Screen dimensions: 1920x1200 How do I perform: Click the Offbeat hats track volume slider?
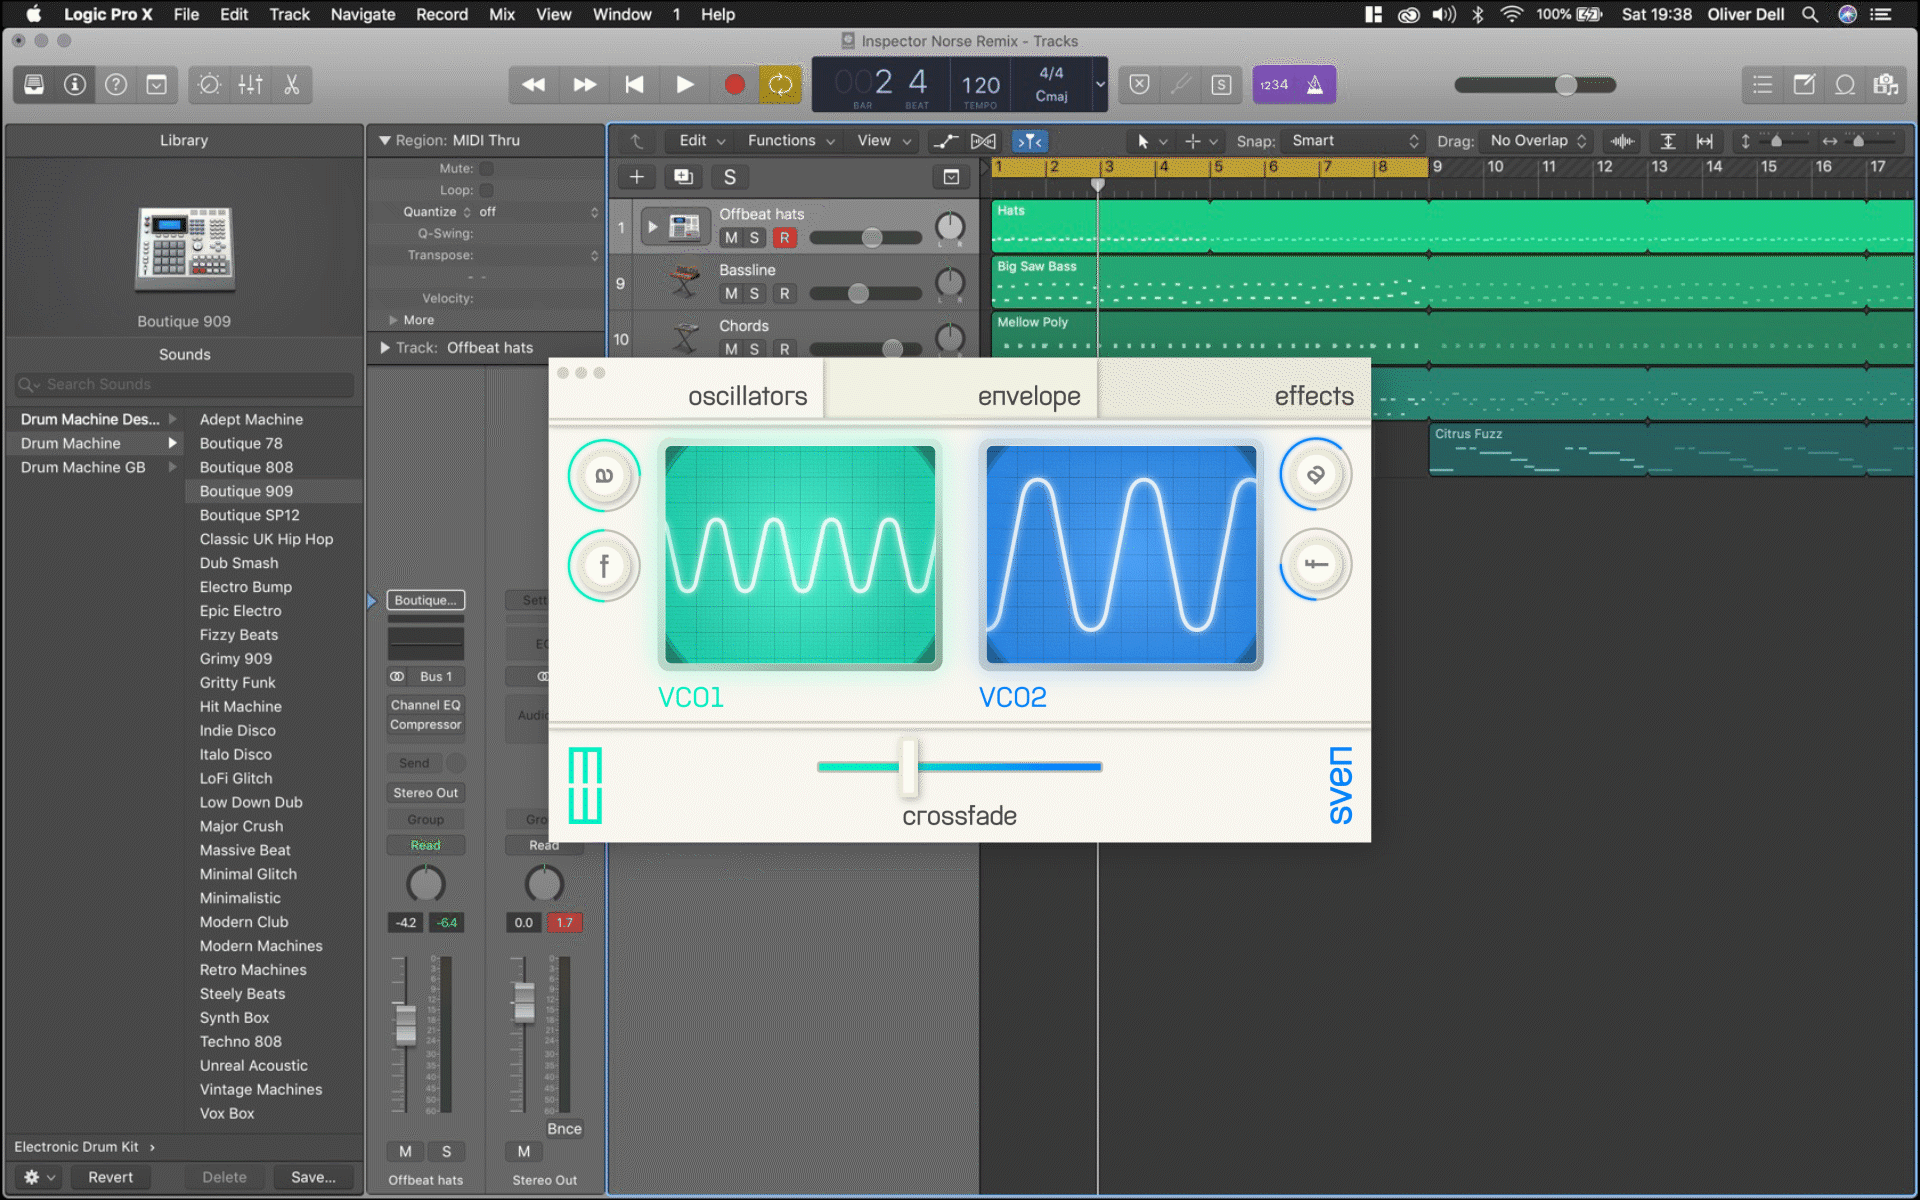coord(865,238)
